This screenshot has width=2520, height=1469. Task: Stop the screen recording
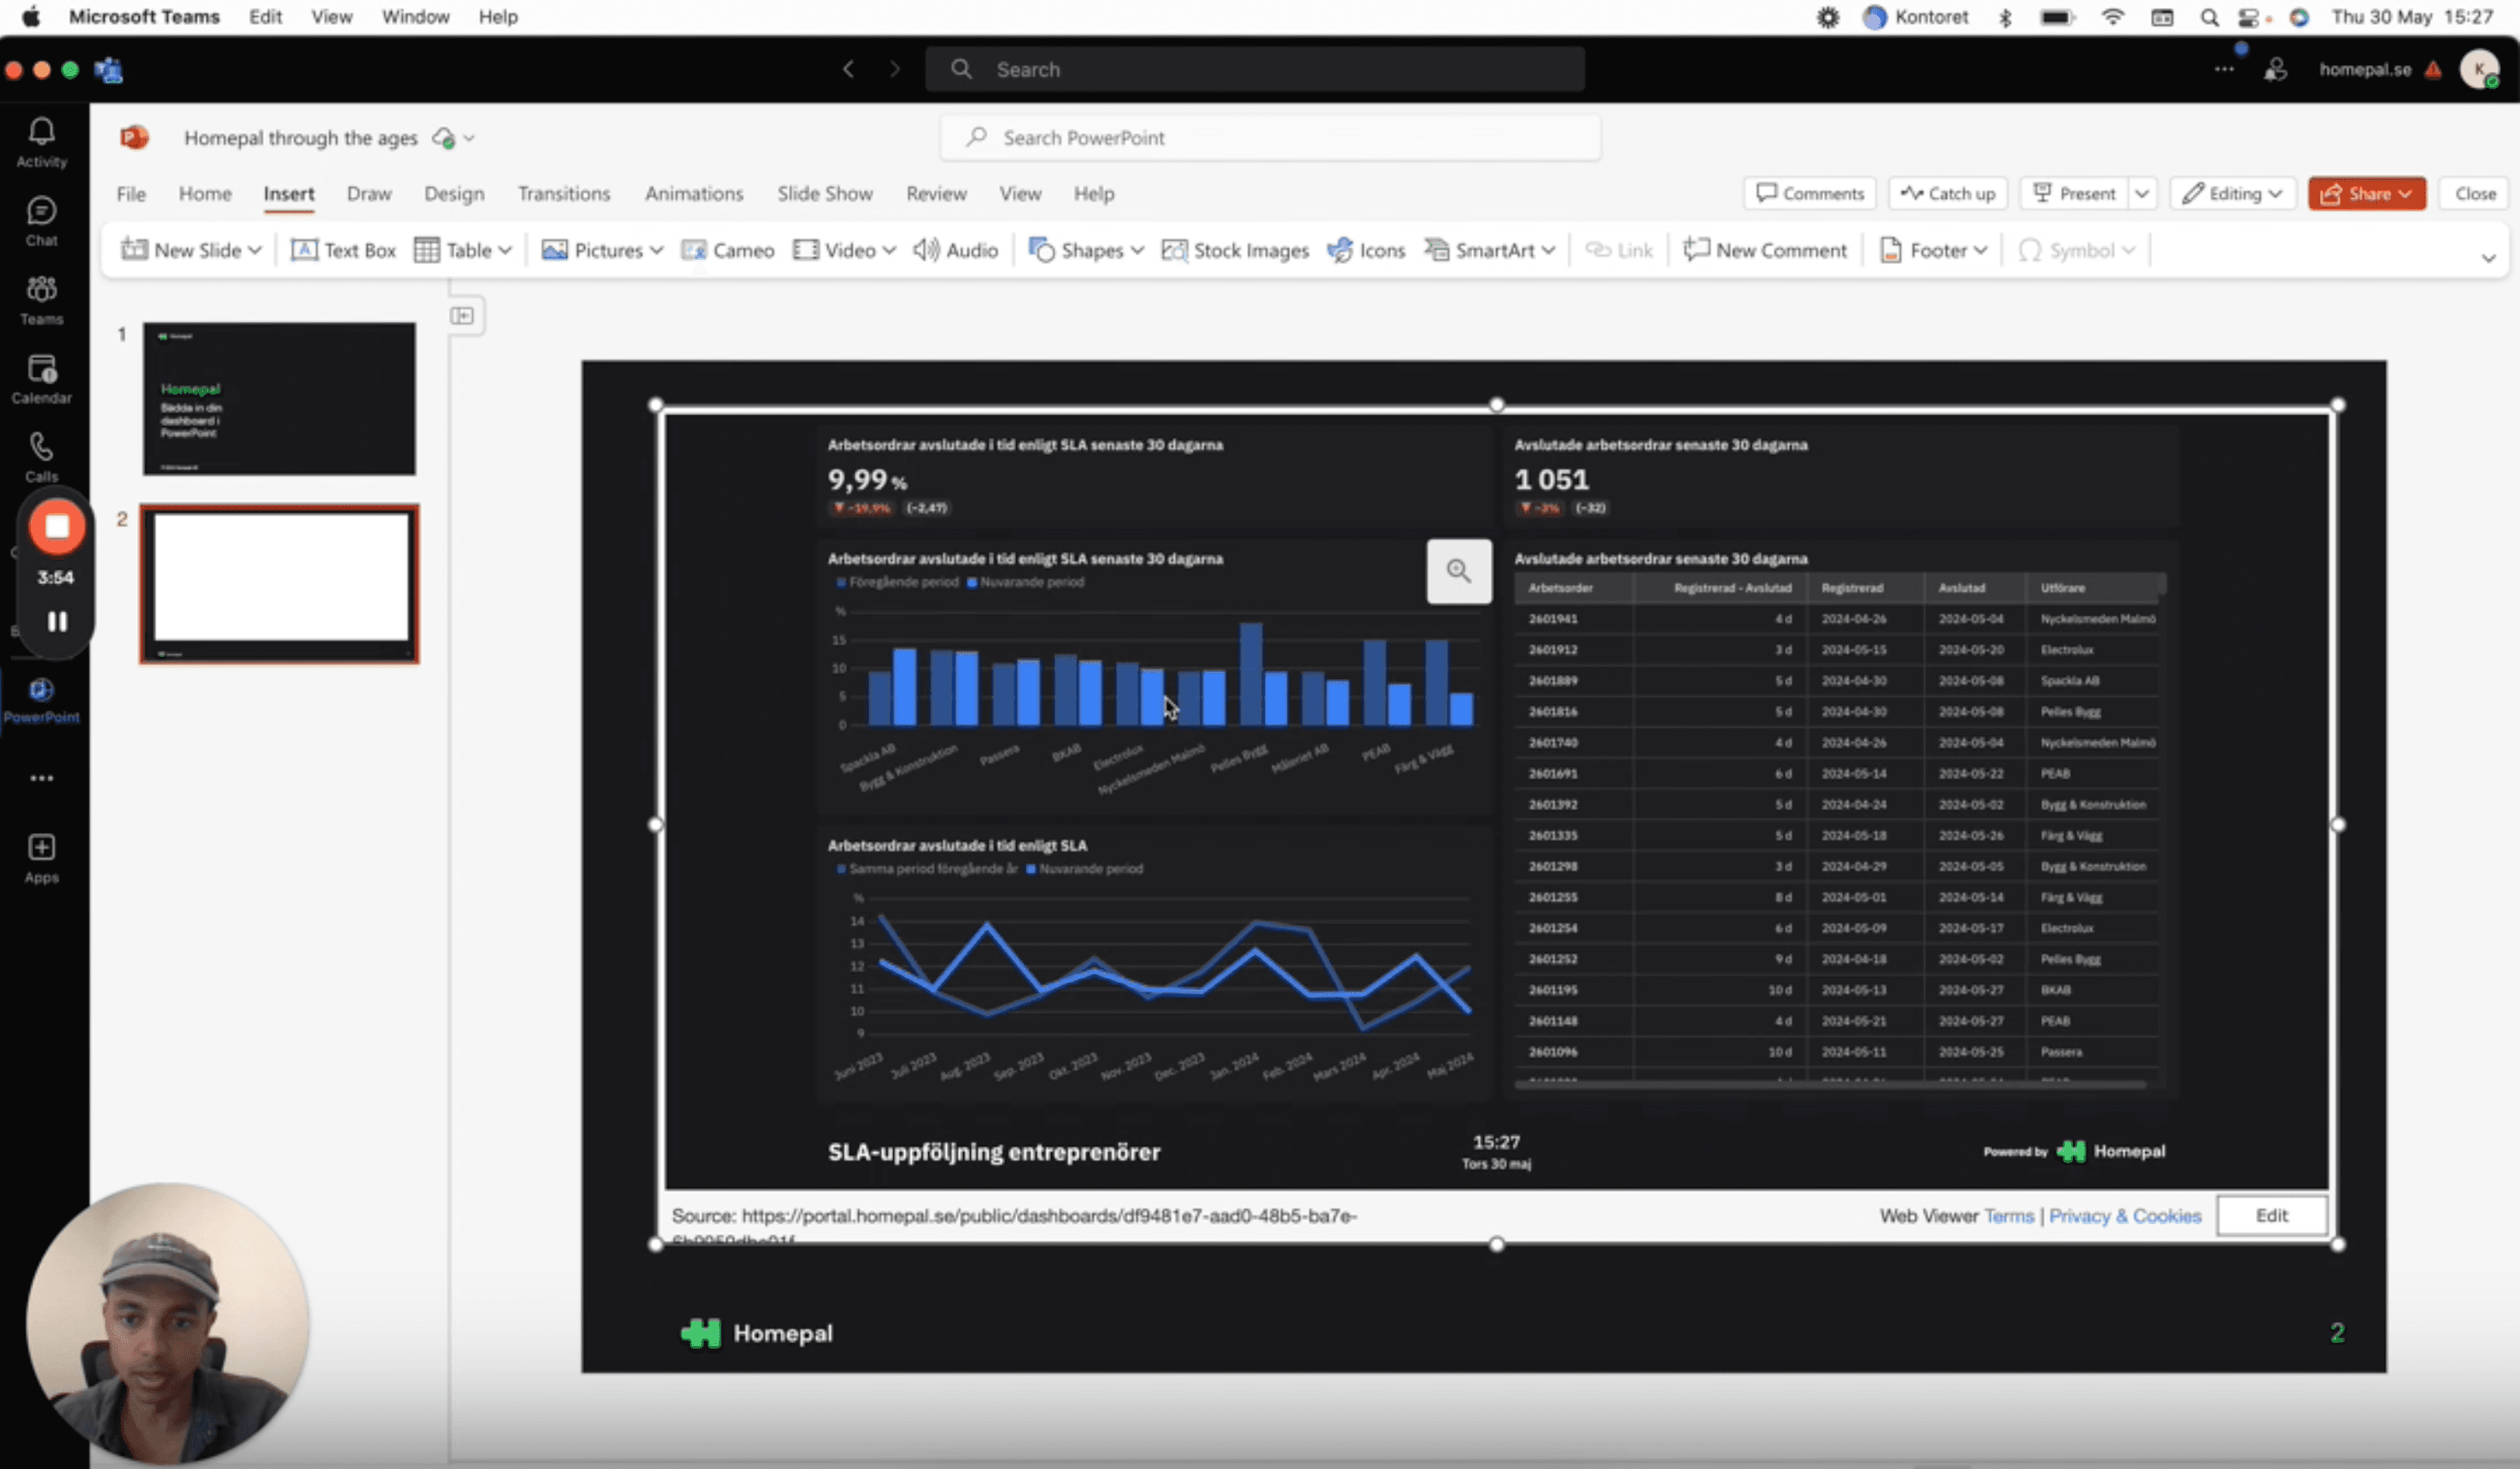pyautogui.click(x=57, y=527)
